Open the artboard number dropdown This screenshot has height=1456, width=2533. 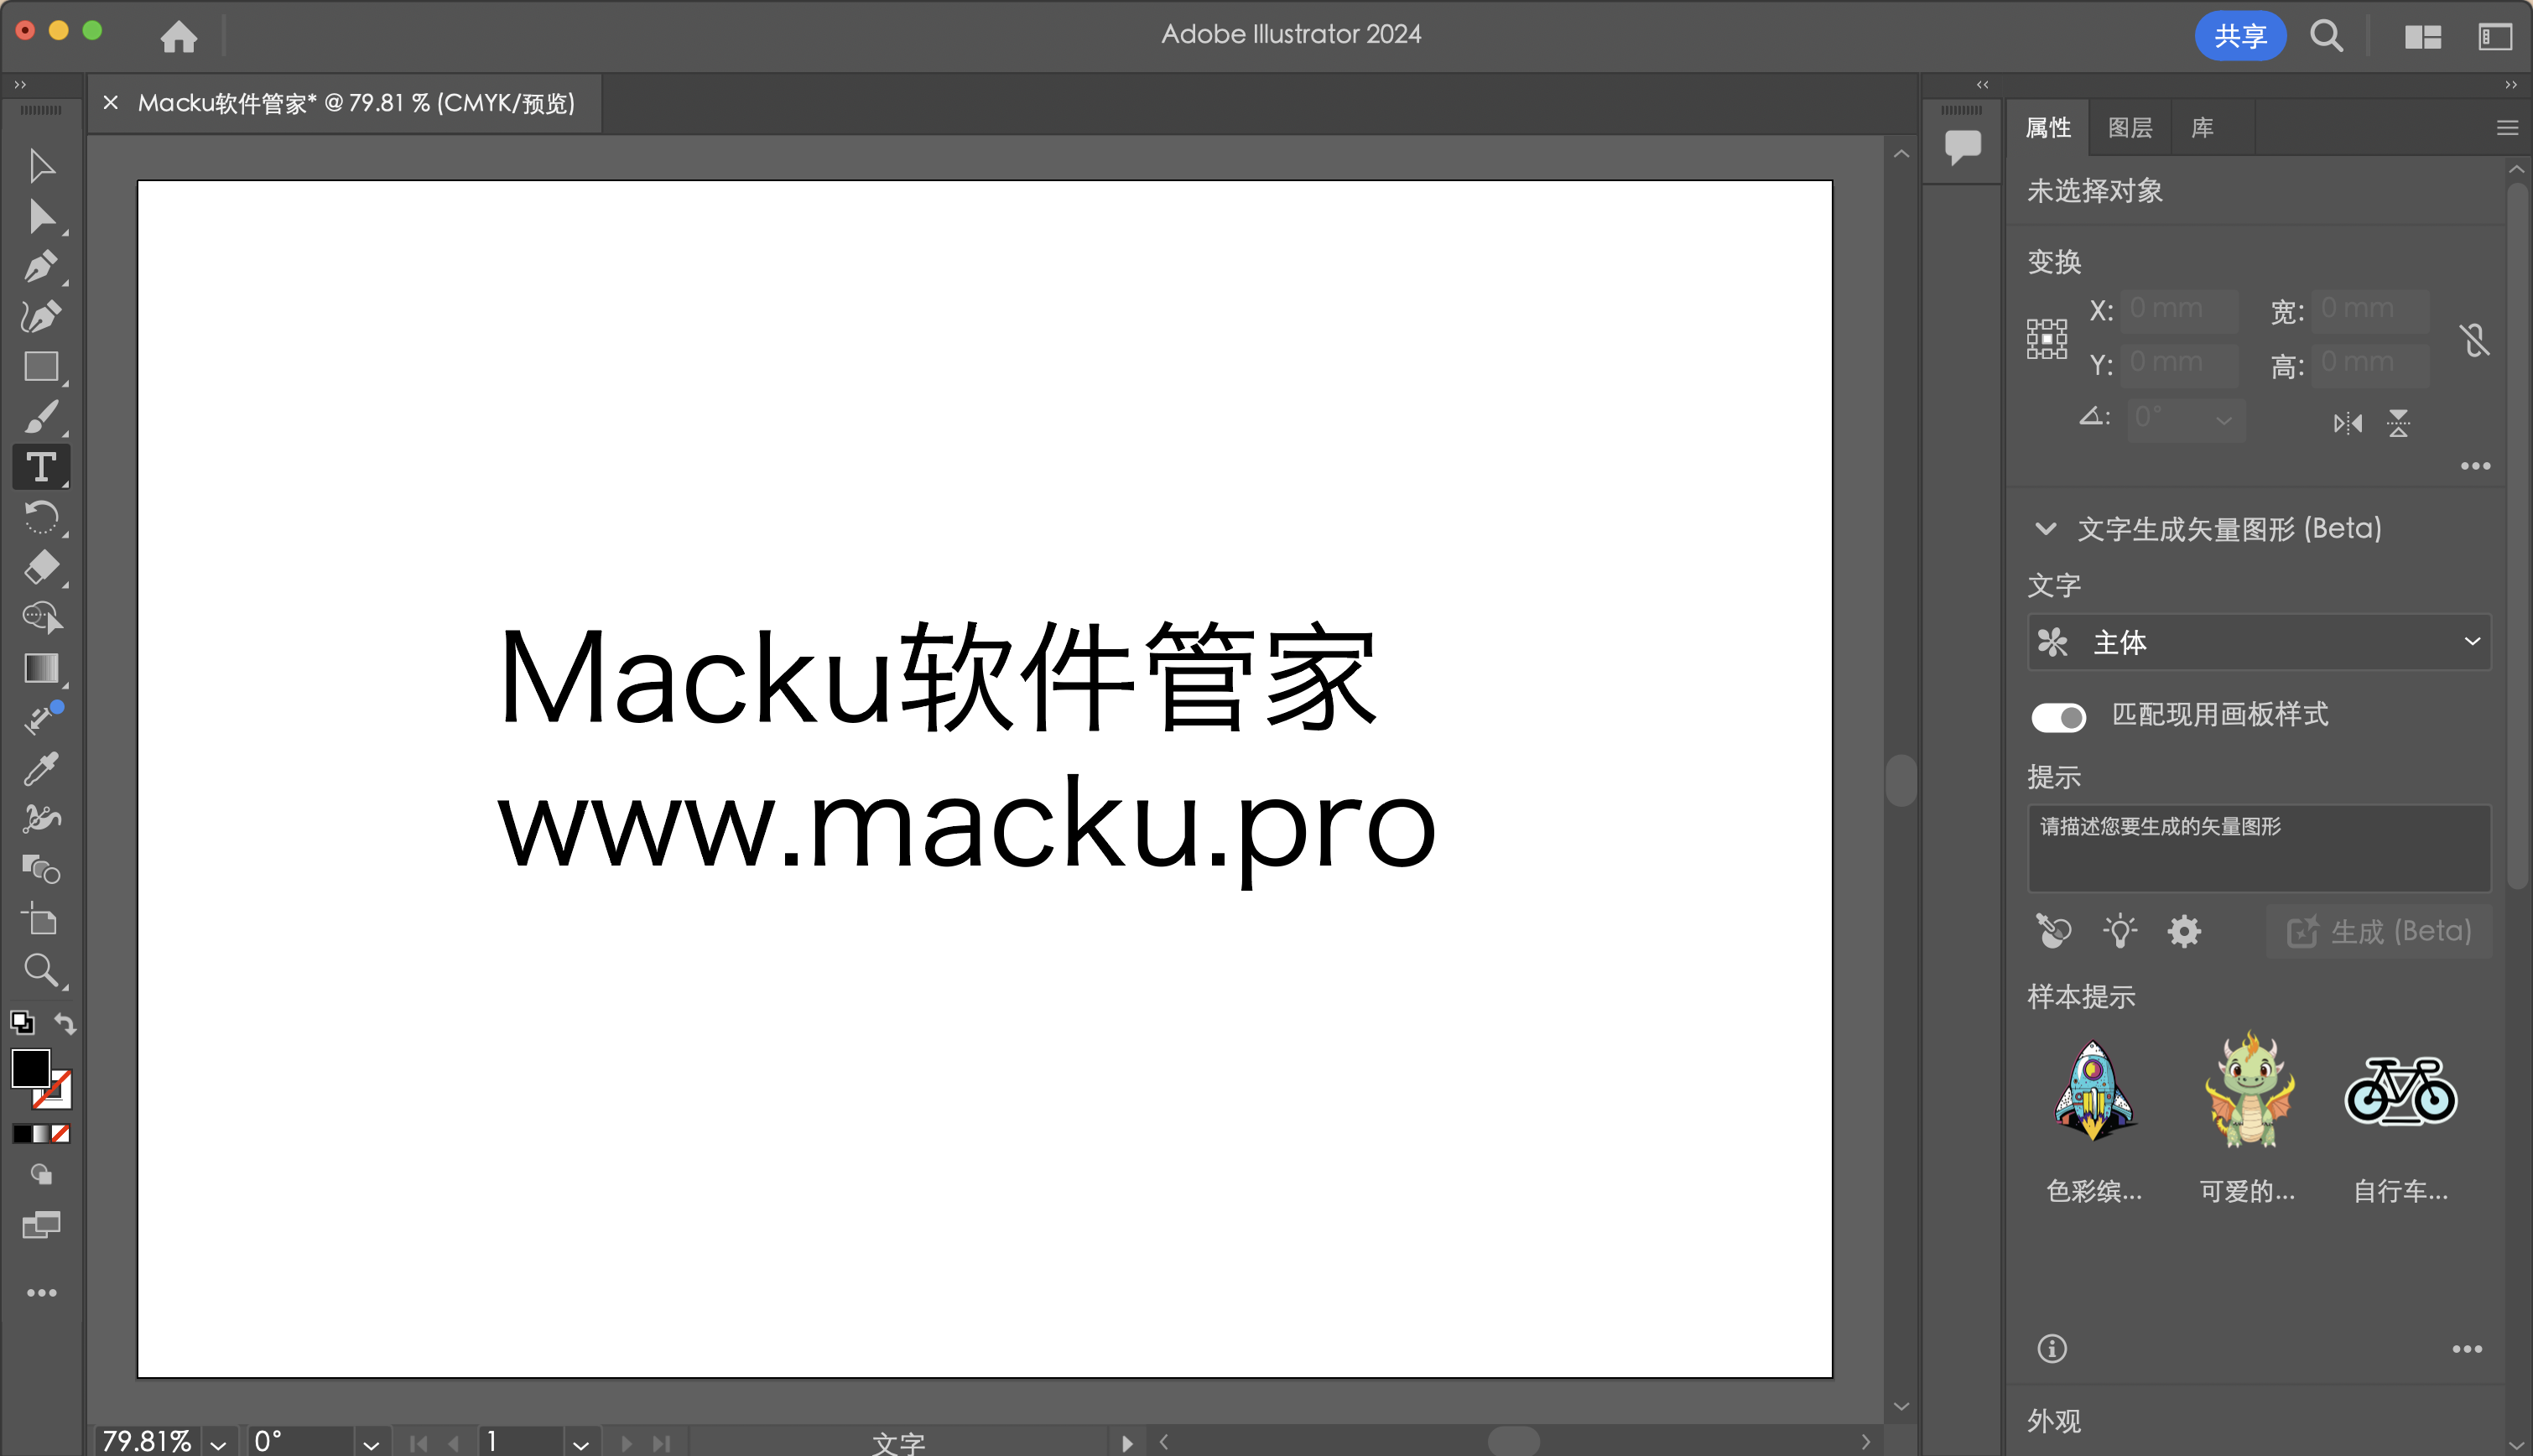click(x=580, y=1443)
